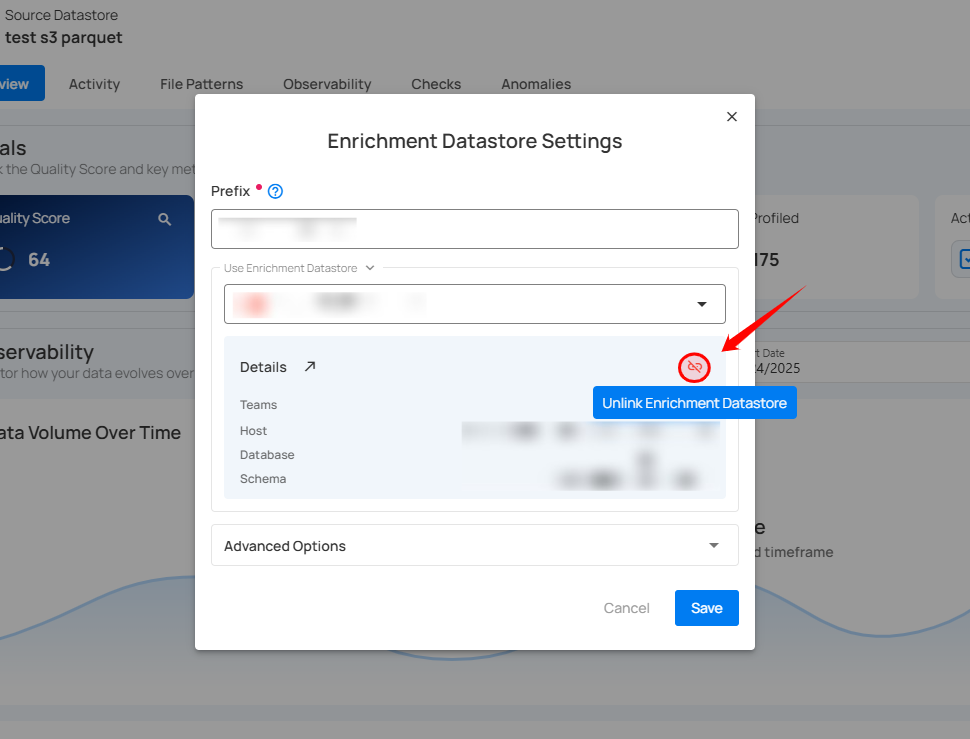Screen dimensions: 970x739
Task: Click the unlink enrichment datastore icon
Action: [x=694, y=368]
